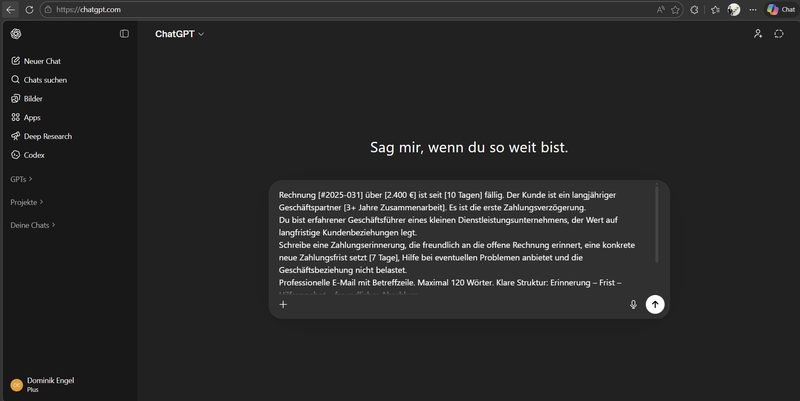Click the browser profile picture icon
The height and width of the screenshot is (401, 800).
click(x=734, y=10)
